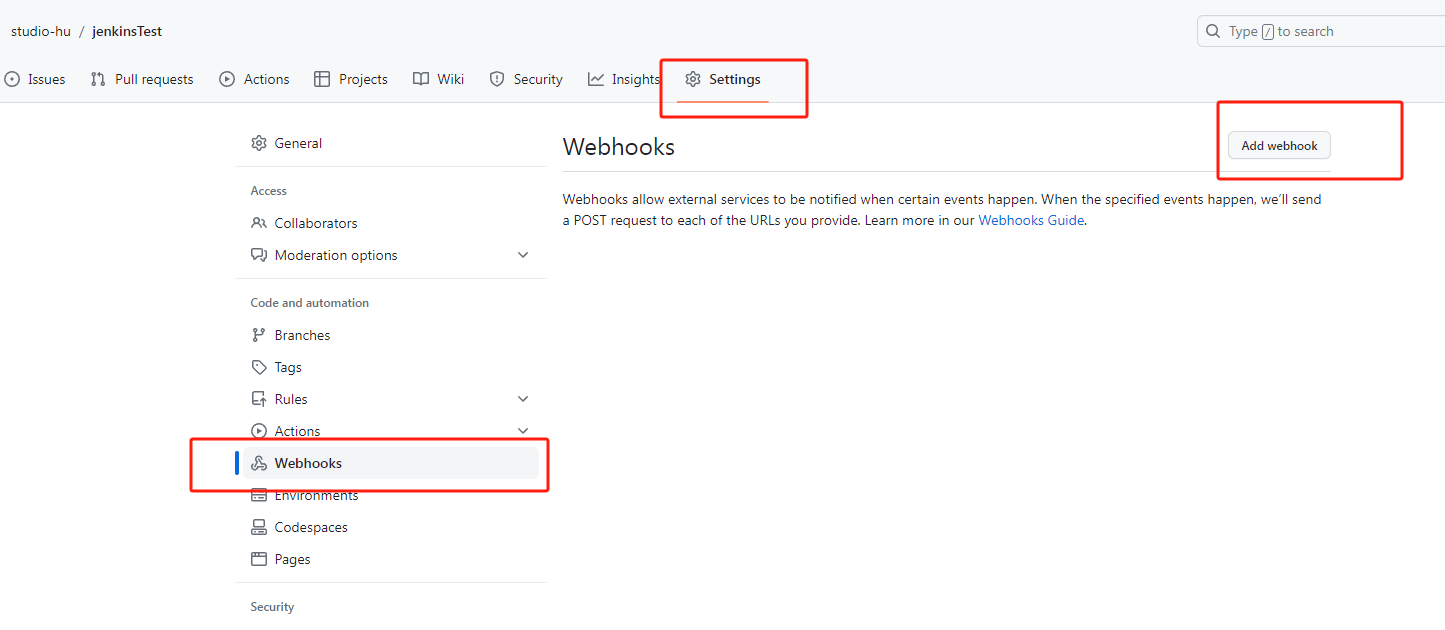Screen dimensions: 1445x630
Task: Click the Webhooks icon in the sidebar
Action: point(259,462)
